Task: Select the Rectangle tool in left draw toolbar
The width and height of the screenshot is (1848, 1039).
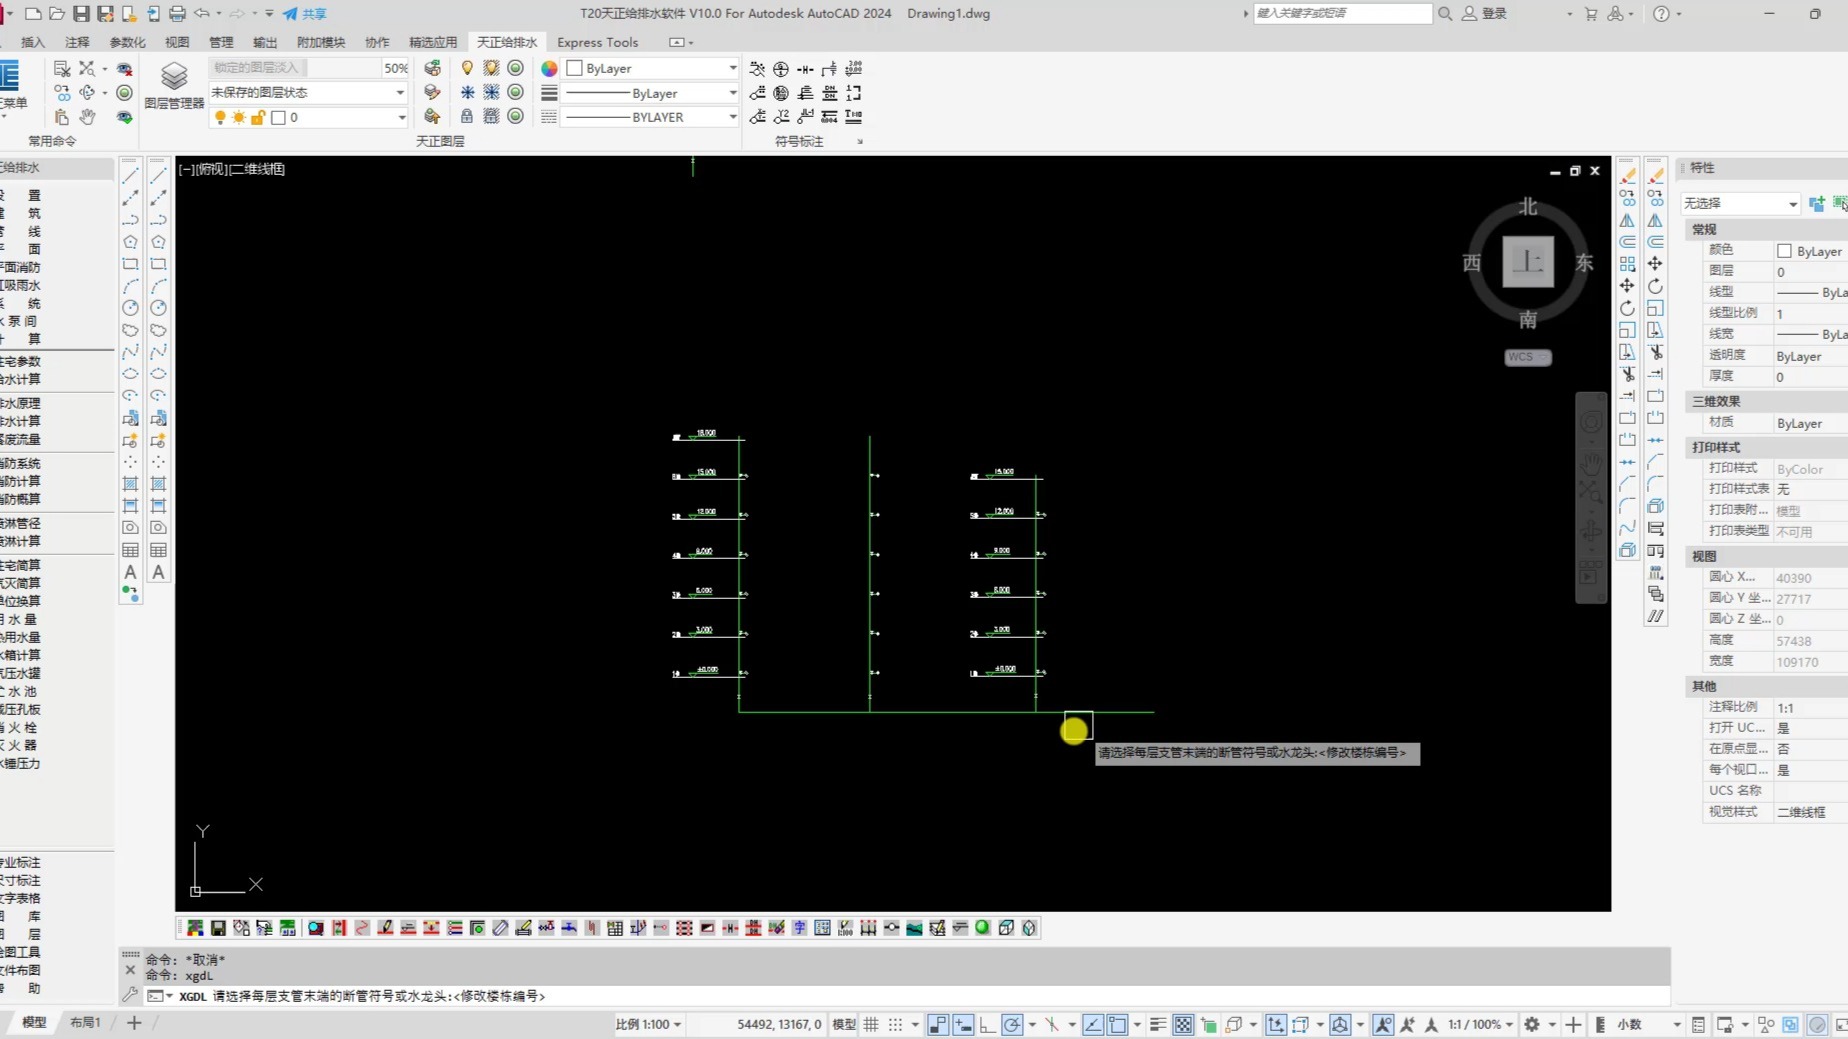Action: 130,265
